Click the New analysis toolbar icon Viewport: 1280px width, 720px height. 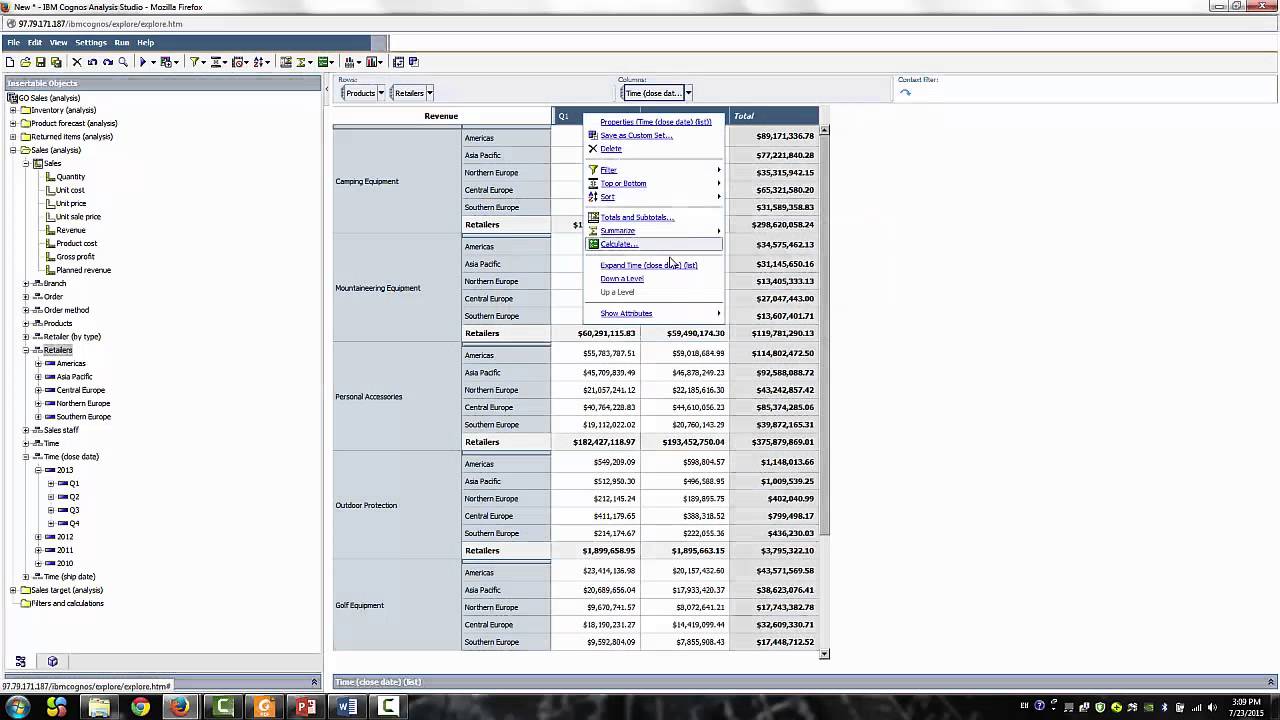[10, 62]
